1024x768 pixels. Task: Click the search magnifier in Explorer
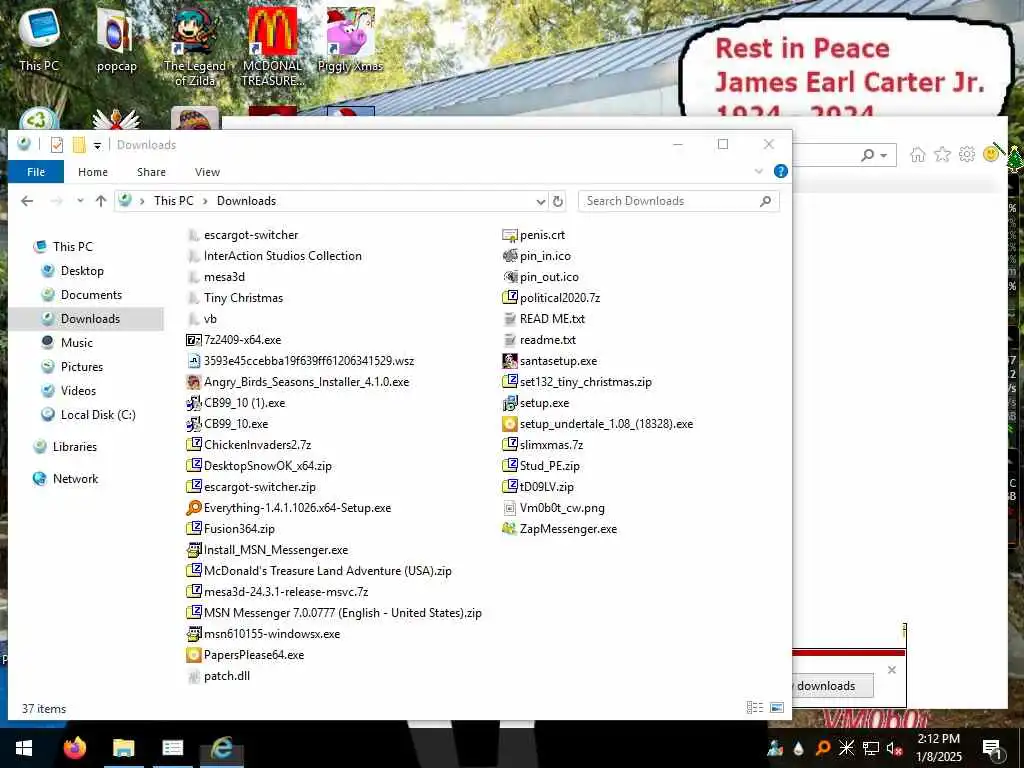click(x=765, y=201)
